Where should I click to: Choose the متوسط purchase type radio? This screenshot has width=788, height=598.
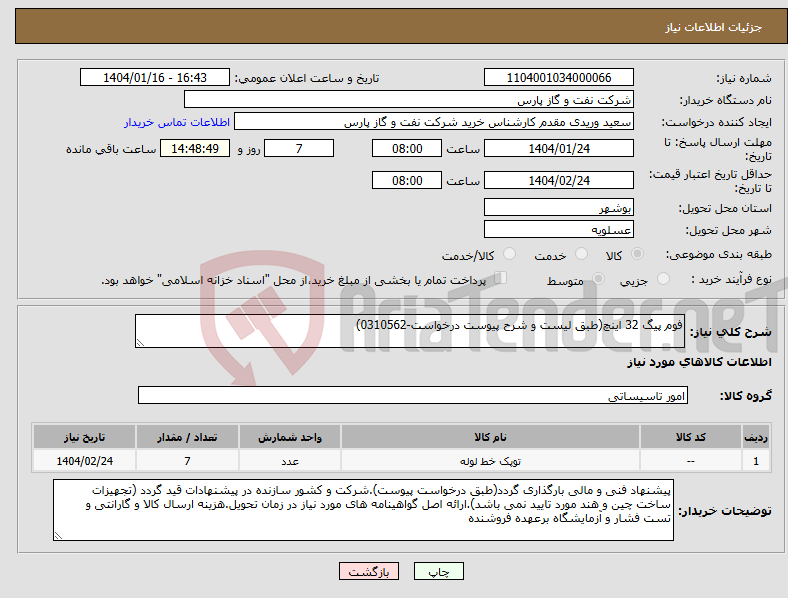point(599,279)
